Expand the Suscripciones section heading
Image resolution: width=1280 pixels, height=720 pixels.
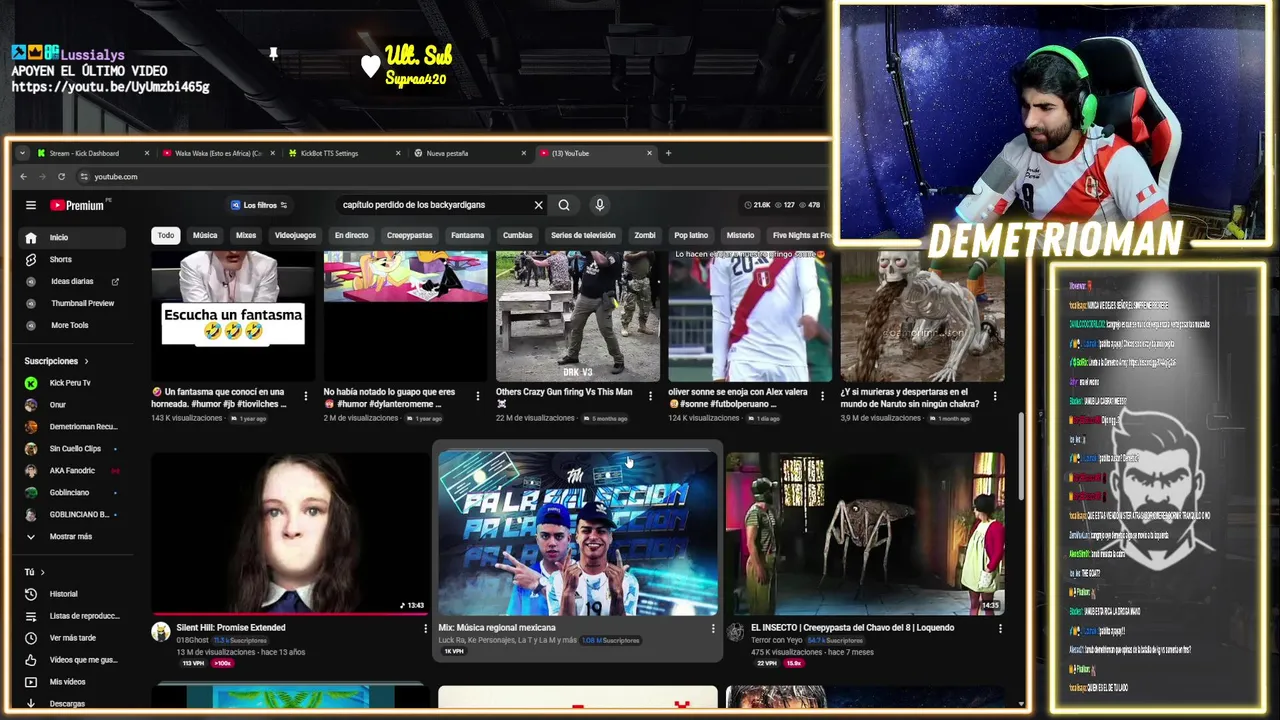point(56,361)
